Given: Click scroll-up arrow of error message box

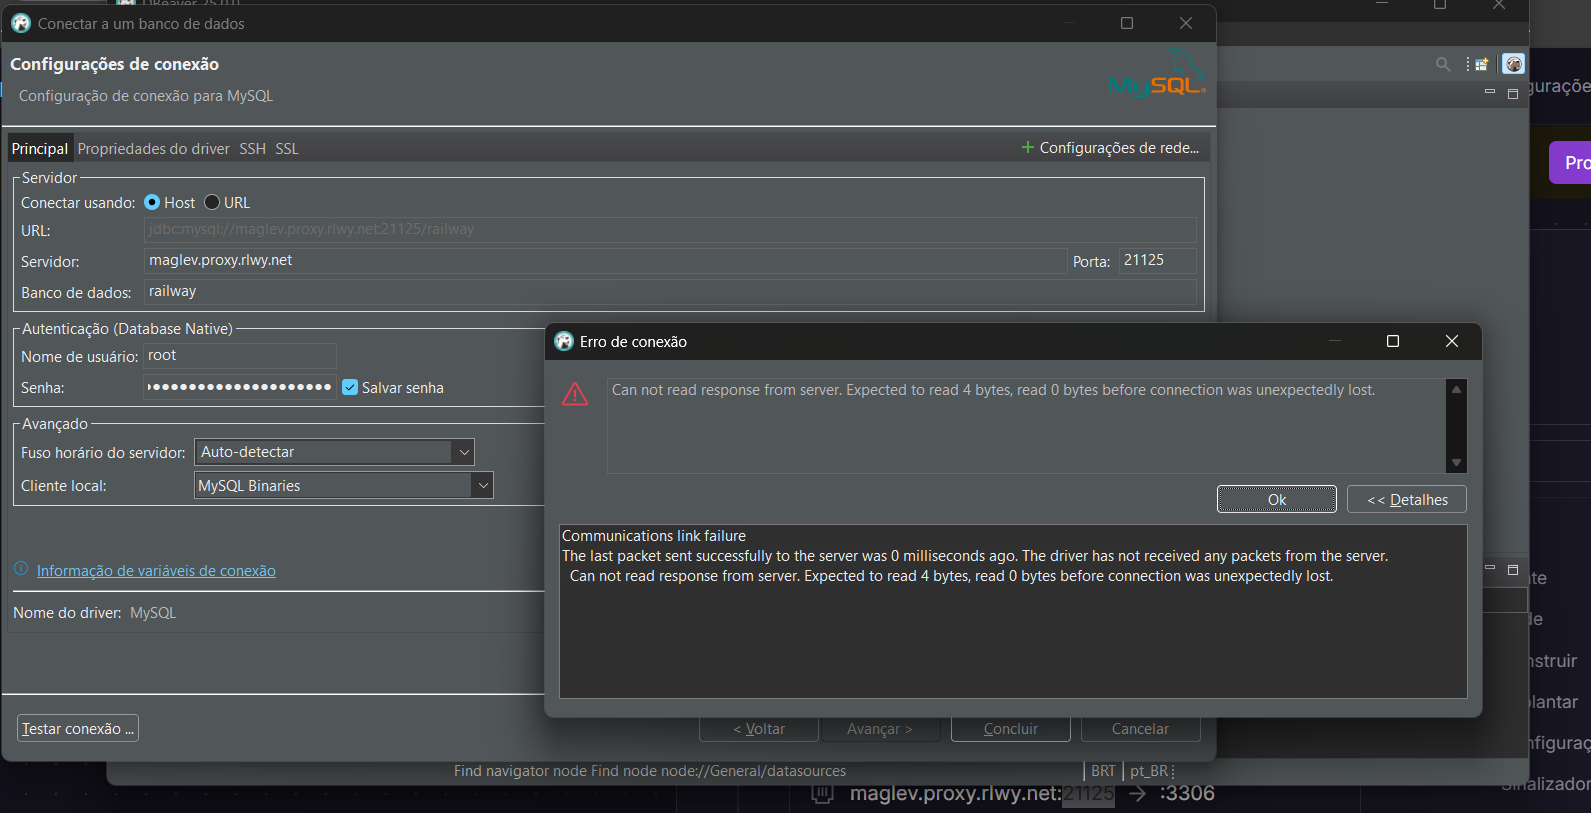Looking at the screenshot, I should (1457, 389).
